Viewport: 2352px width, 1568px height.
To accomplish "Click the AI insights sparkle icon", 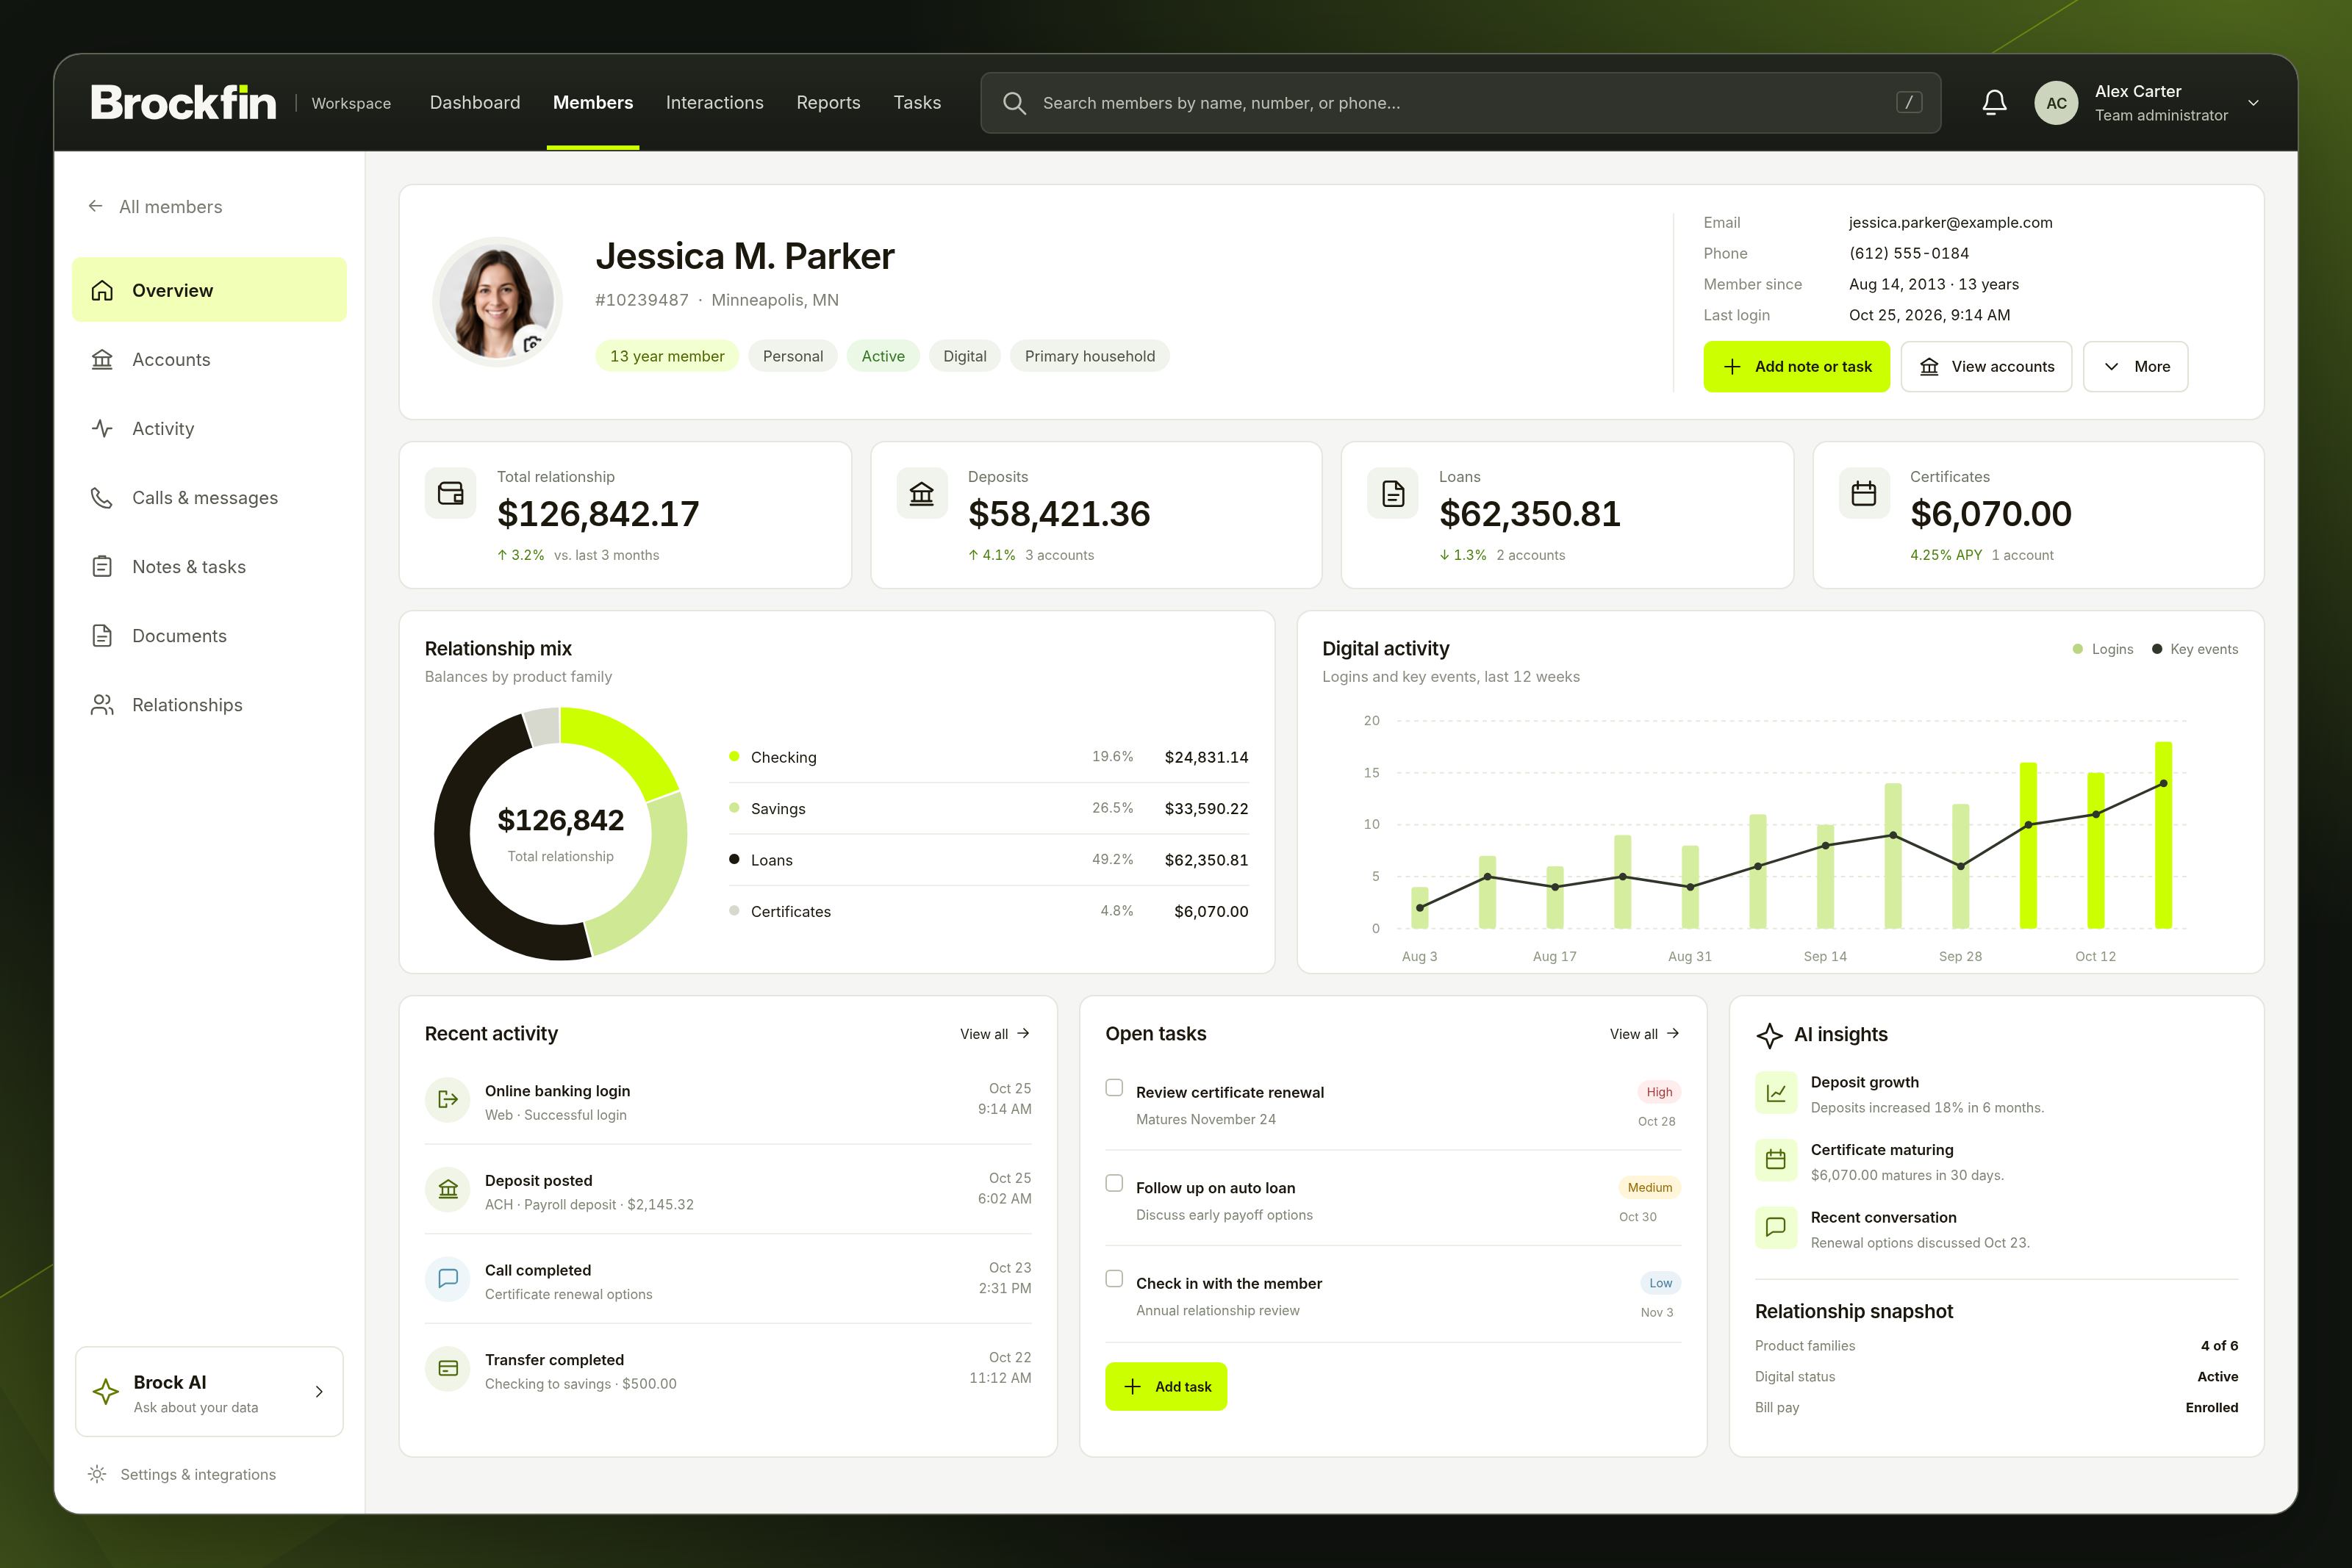I will (x=1769, y=1035).
